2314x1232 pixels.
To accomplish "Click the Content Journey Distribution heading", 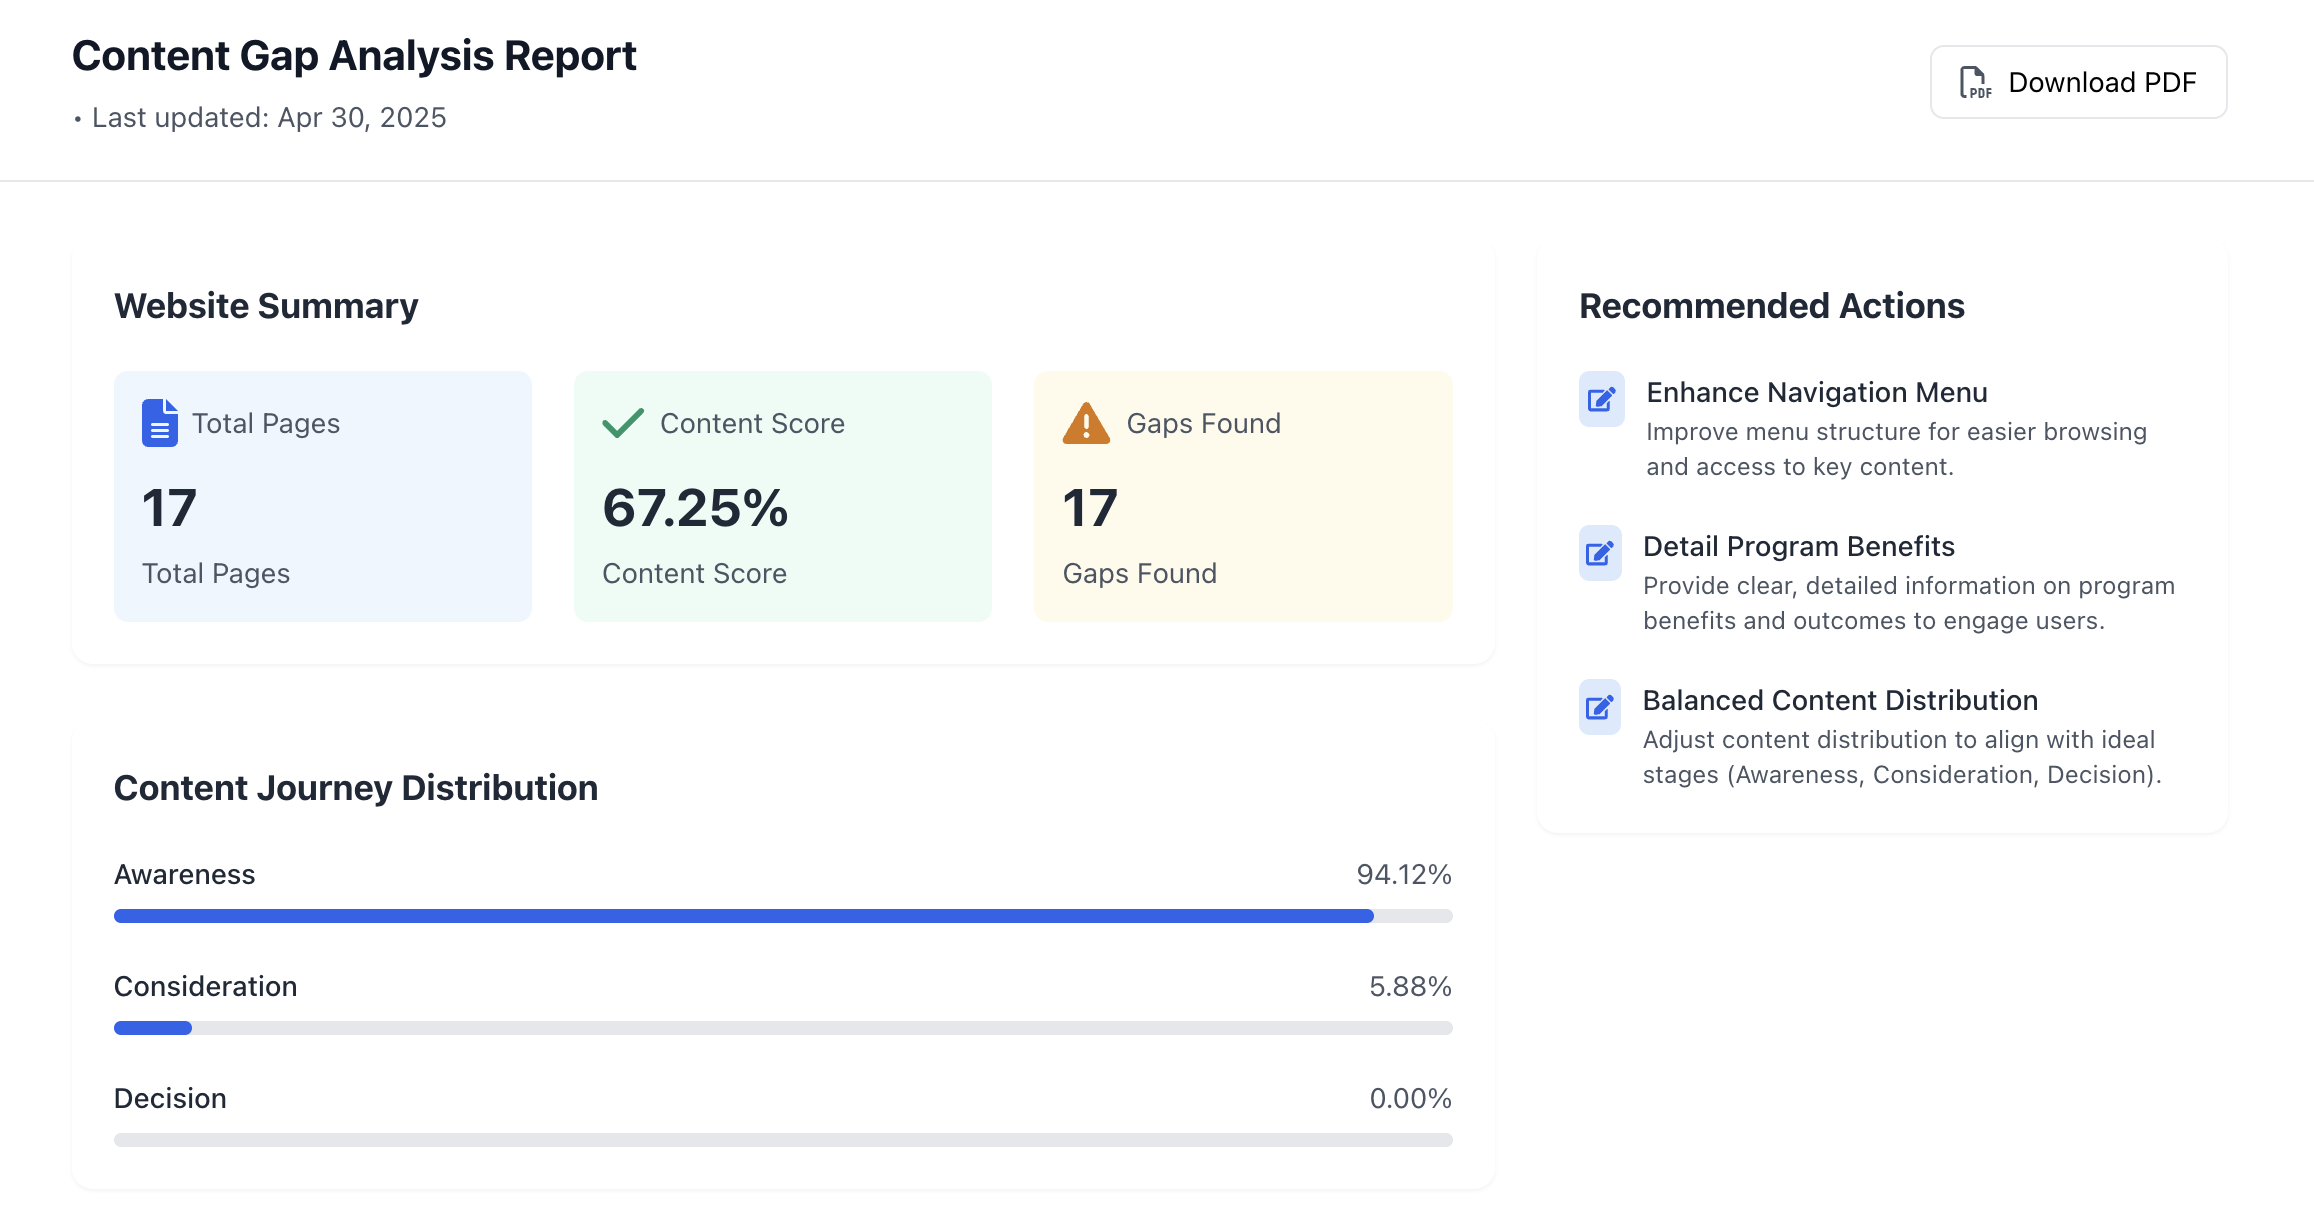I will point(356,788).
